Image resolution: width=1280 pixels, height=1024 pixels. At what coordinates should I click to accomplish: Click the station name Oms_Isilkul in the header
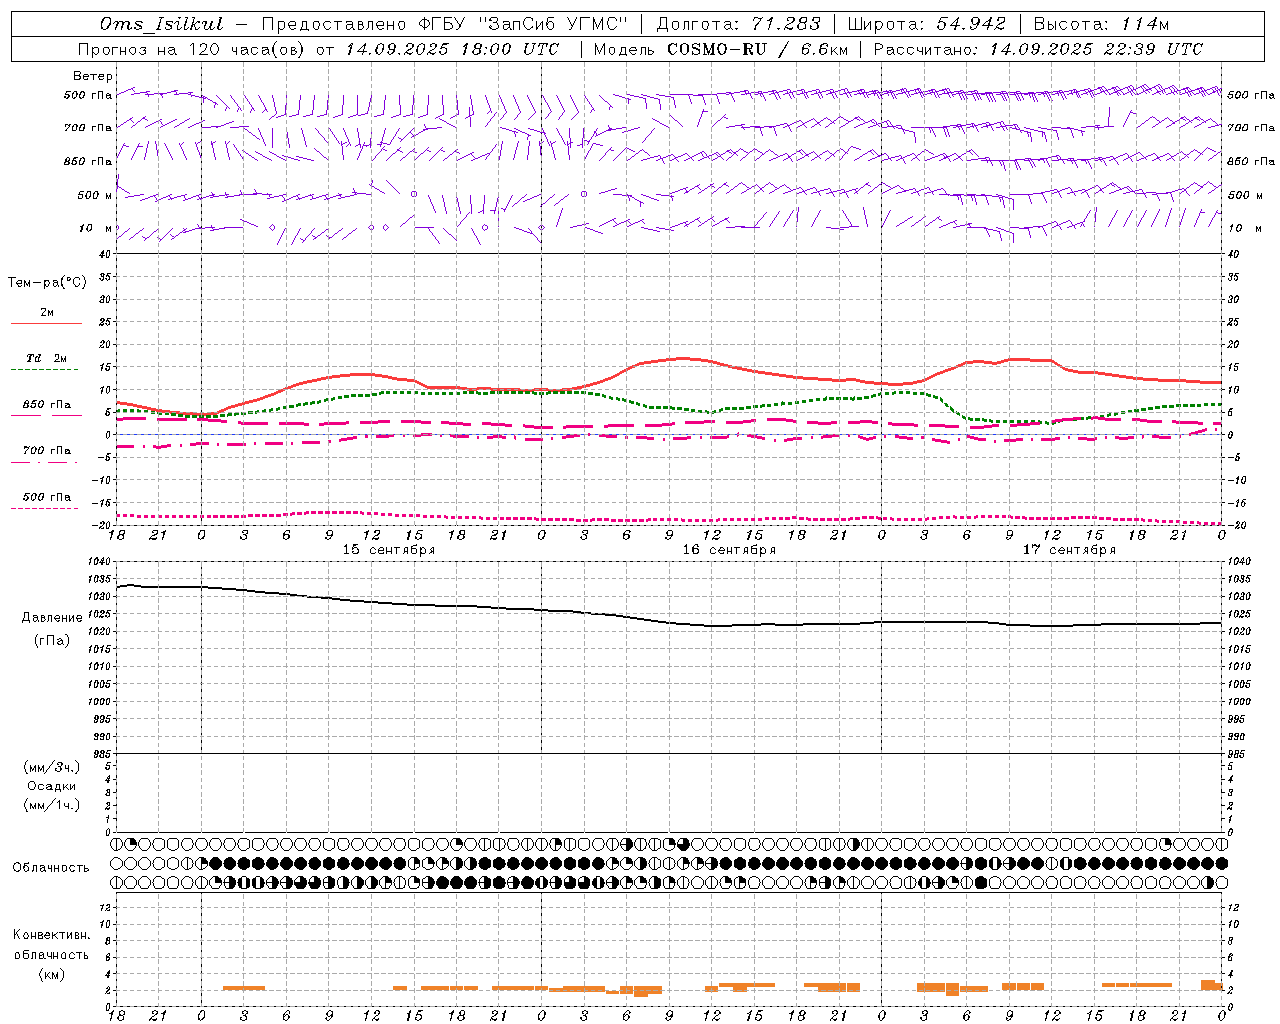tap(161, 24)
